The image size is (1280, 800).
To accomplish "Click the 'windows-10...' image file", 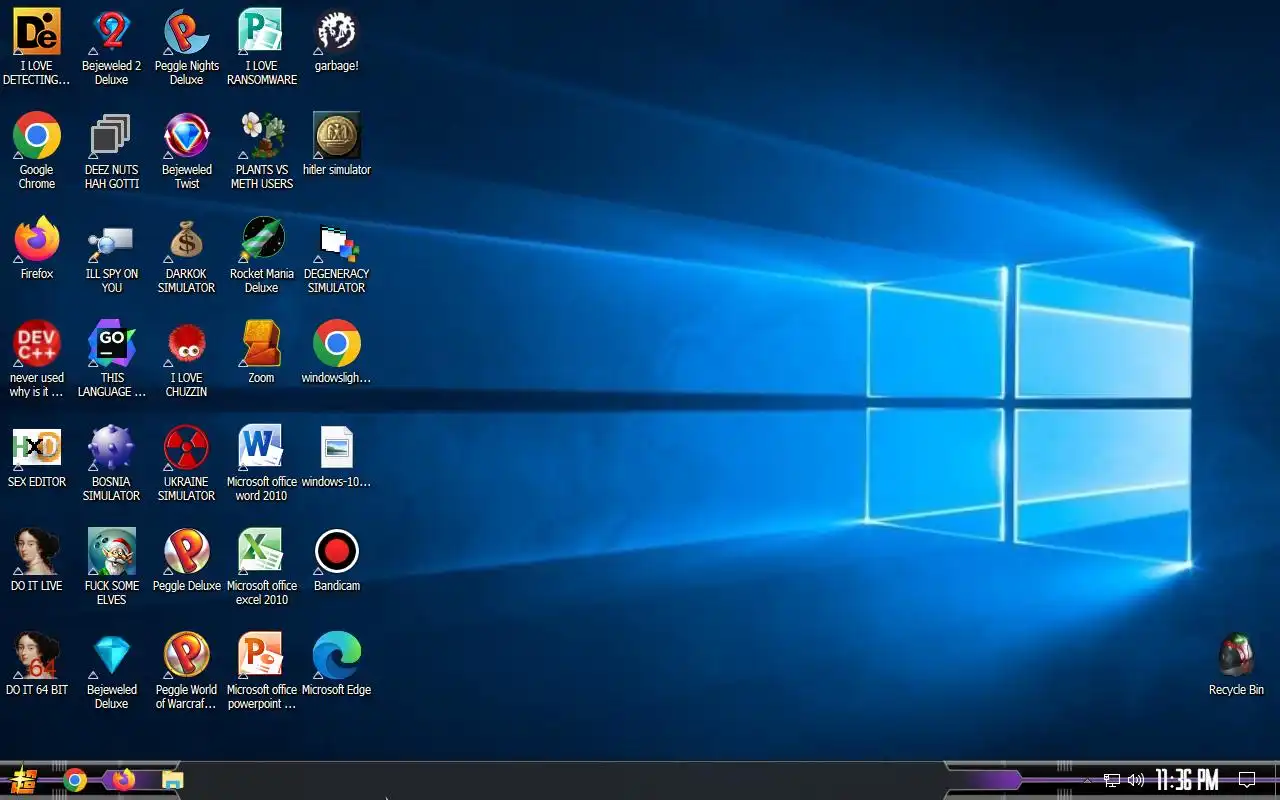I will 337,456.
